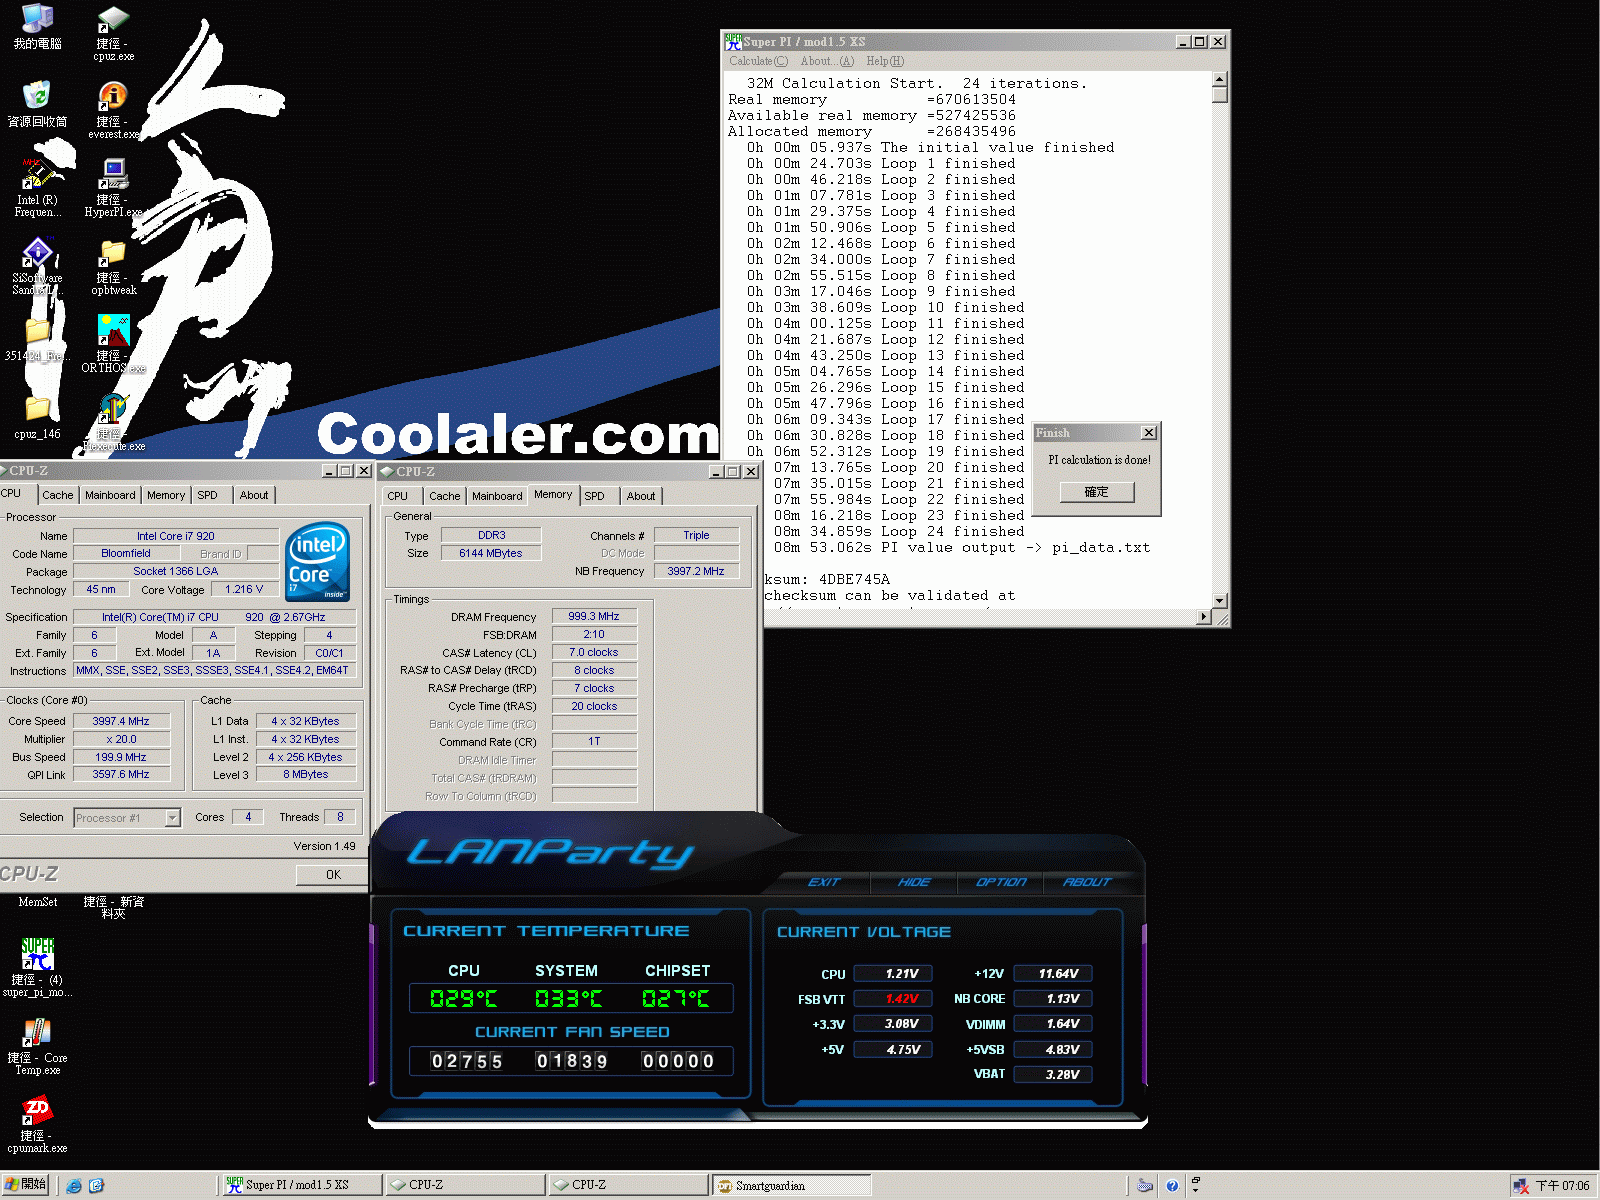Open the Start menu button
Viewport: 1600px width, 1200px height.
coord(27,1185)
